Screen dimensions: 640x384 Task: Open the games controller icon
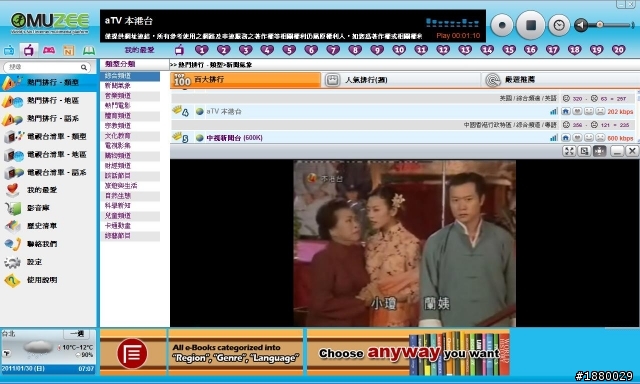click(x=49, y=51)
